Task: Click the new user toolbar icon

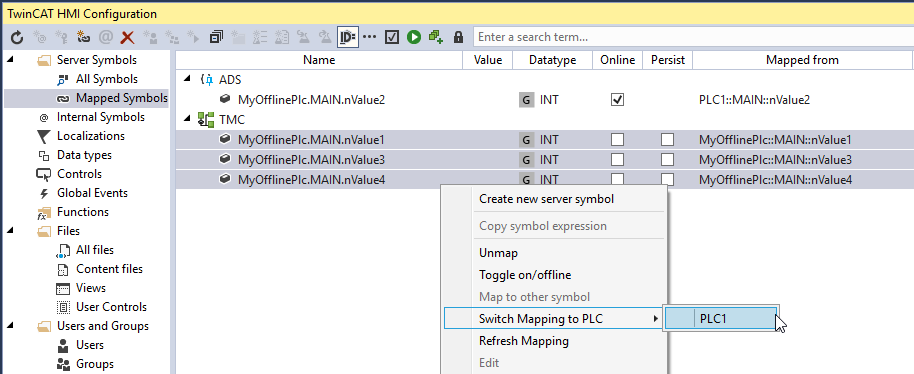Action: click(x=150, y=37)
